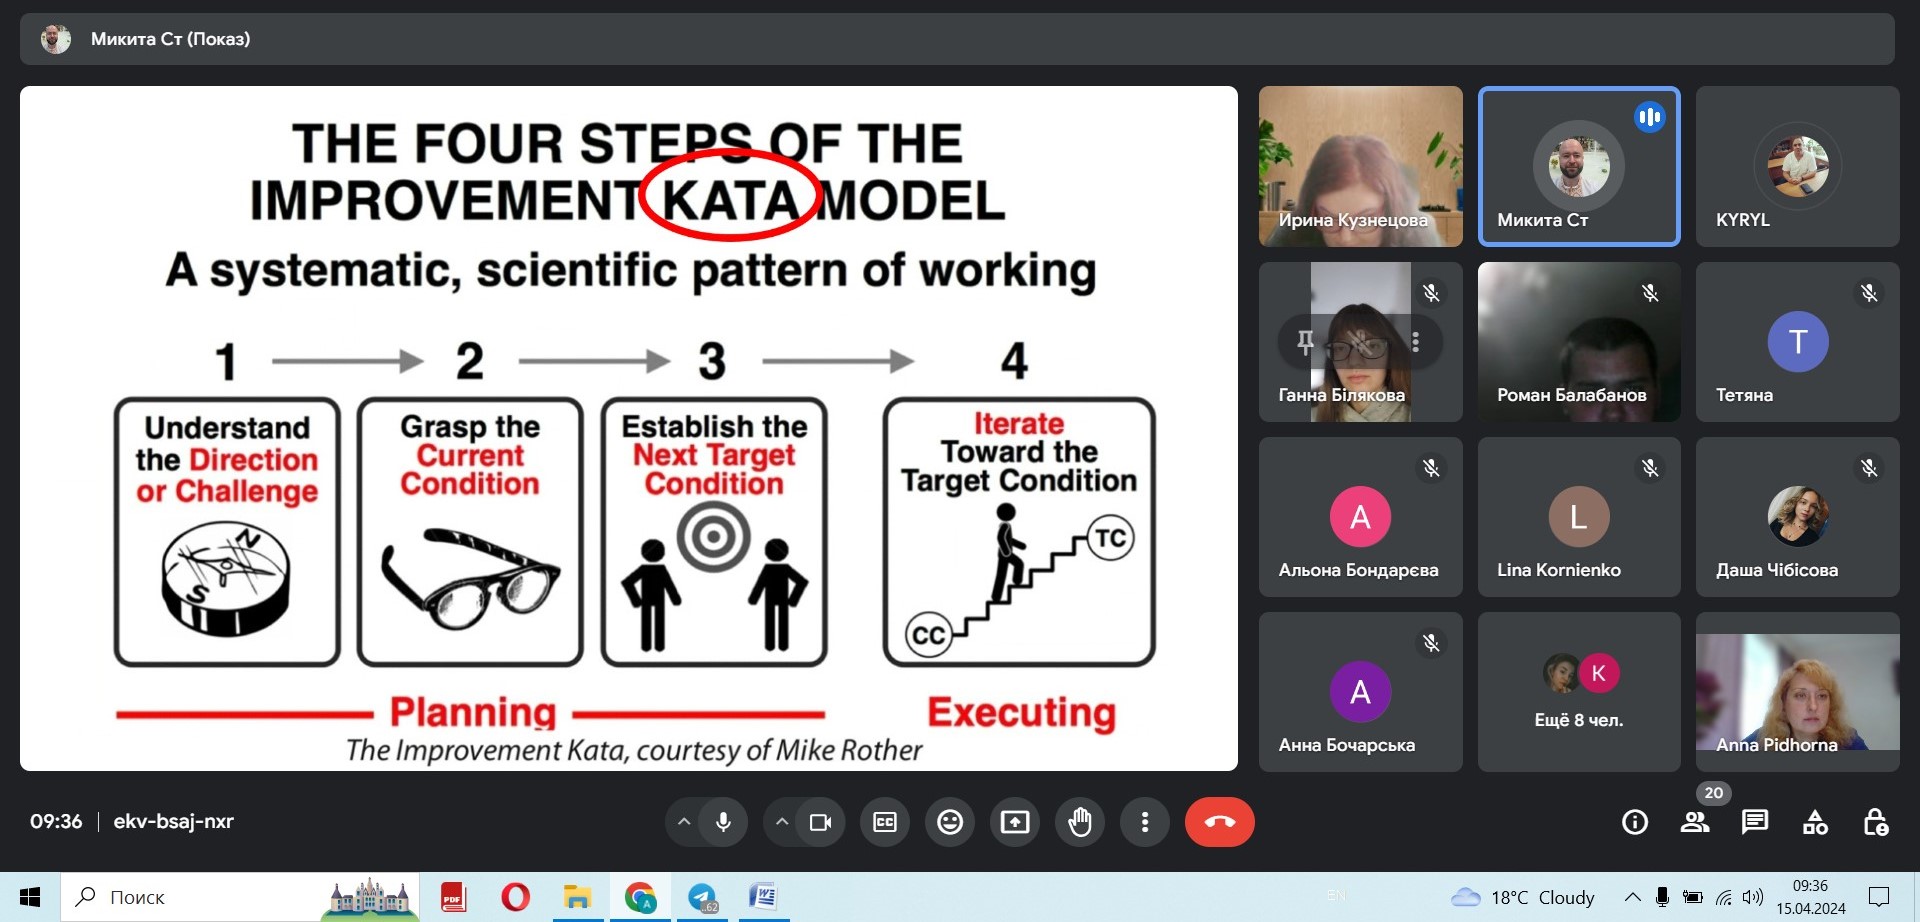Show the participants list
This screenshot has height=922, width=1920.
(x=1695, y=822)
